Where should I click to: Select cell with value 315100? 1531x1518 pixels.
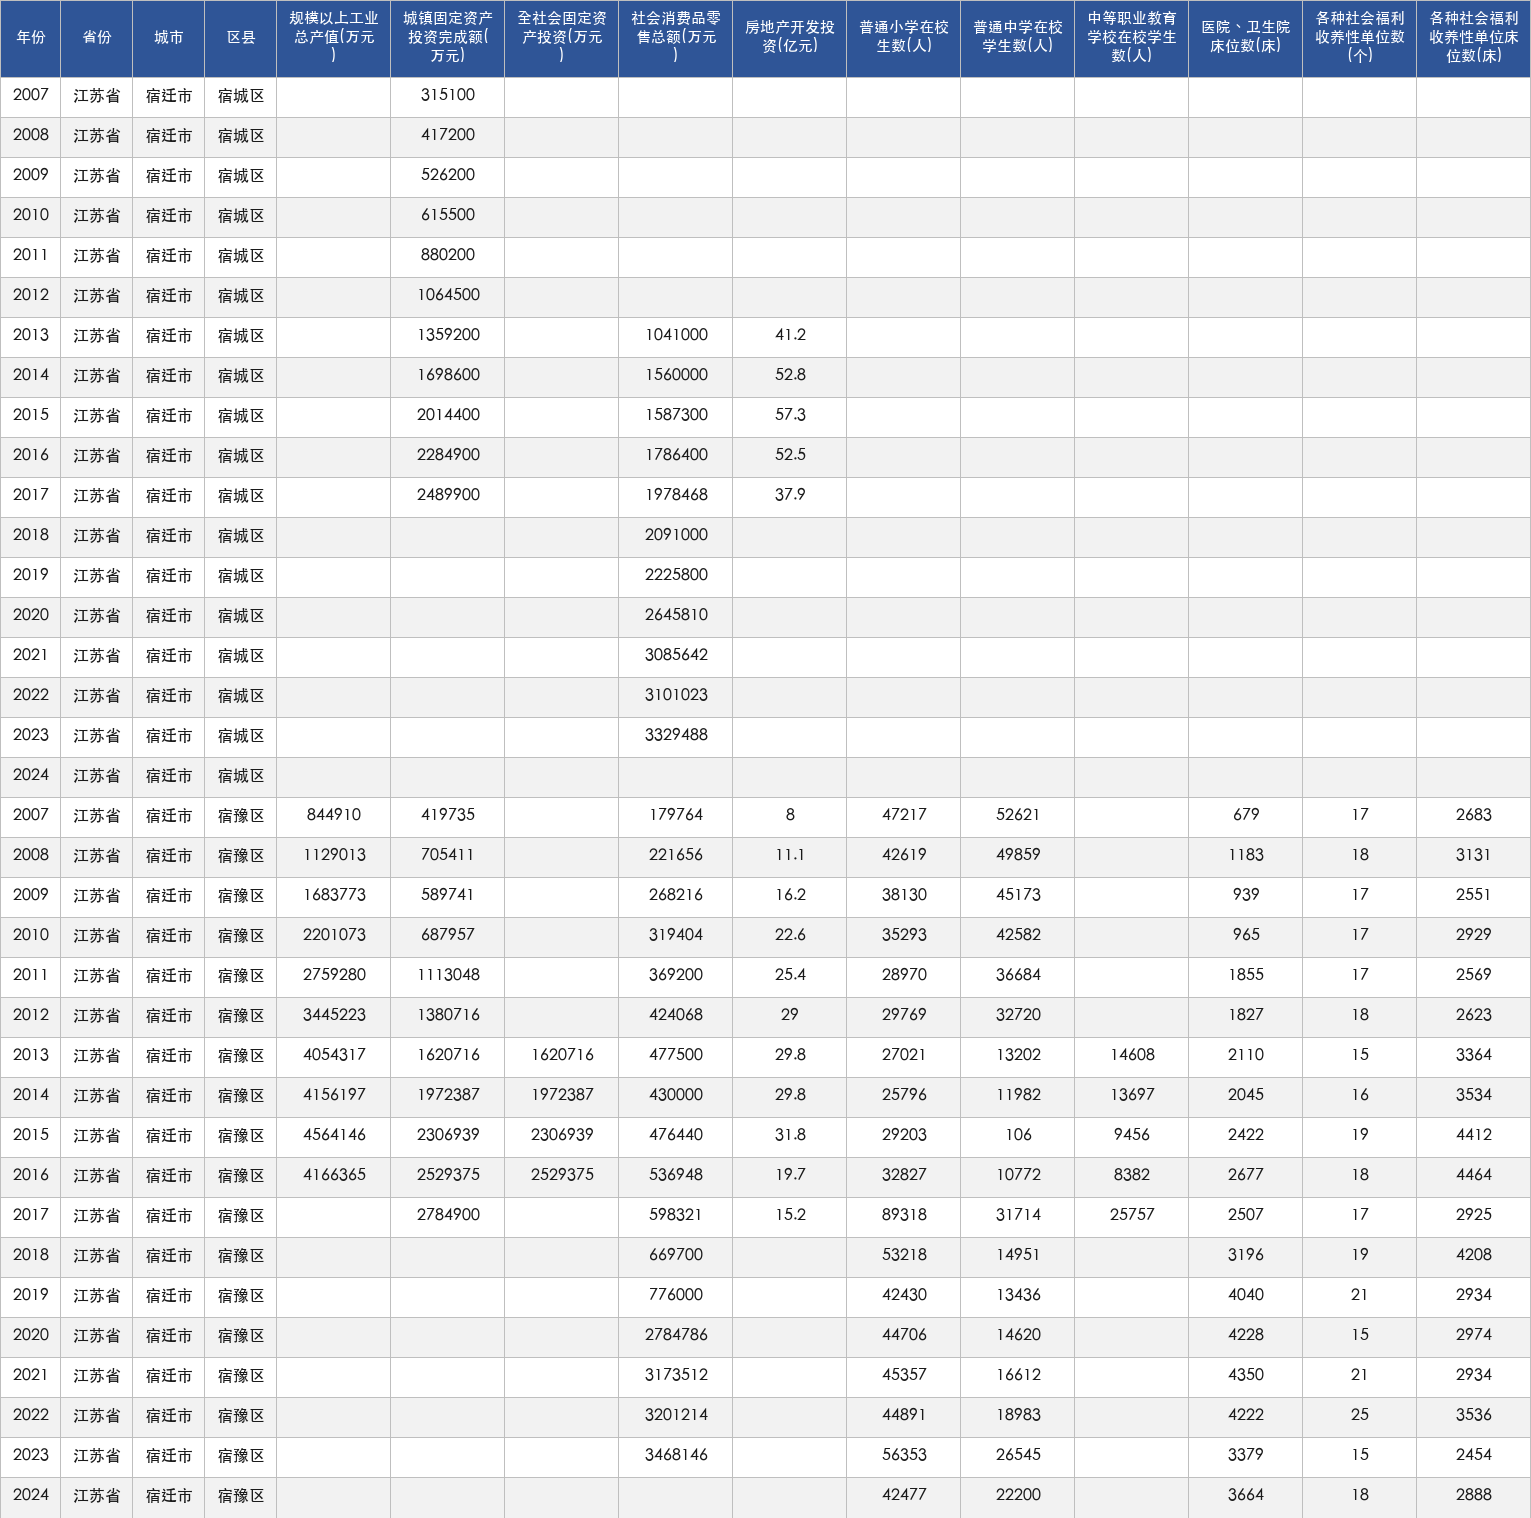coord(448,96)
